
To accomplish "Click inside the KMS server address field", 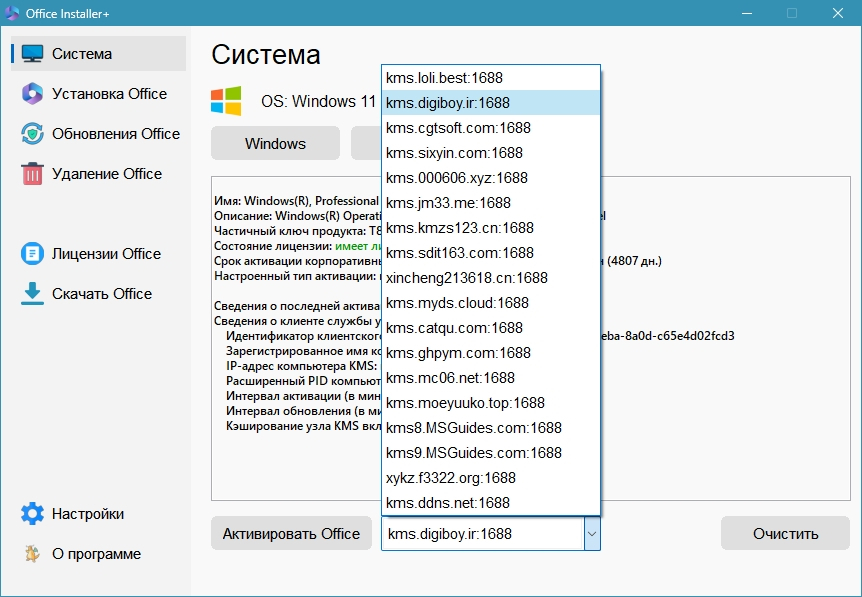I will (483, 533).
